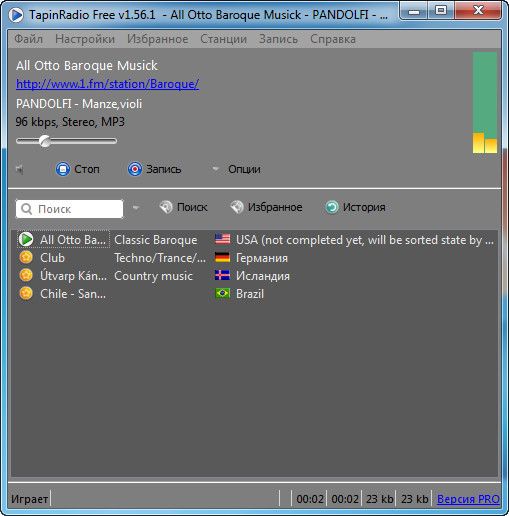This screenshot has width=509, height=516.
Task: Minimize the TapinRadio window
Action: (414, 12)
